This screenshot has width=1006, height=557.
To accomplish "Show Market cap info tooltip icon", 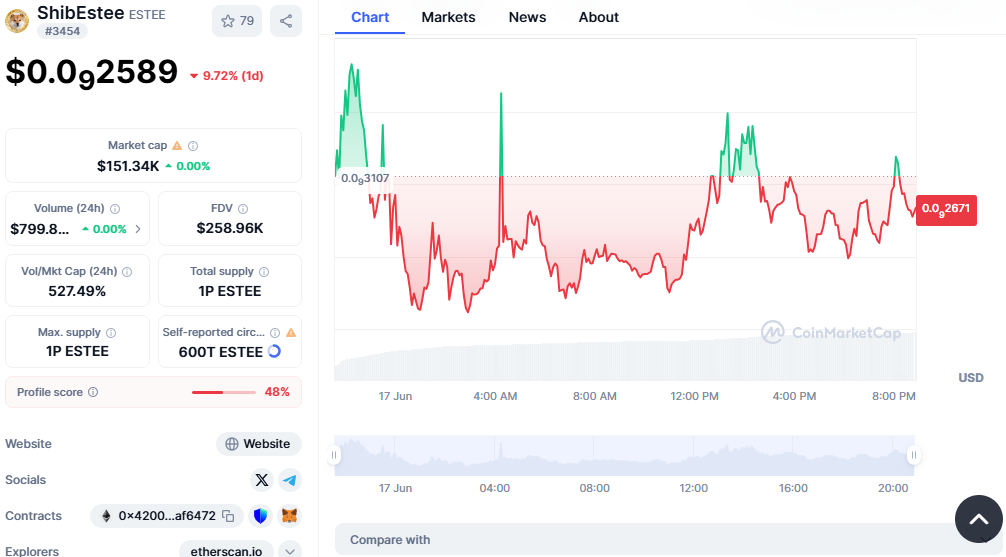I will (x=193, y=146).
